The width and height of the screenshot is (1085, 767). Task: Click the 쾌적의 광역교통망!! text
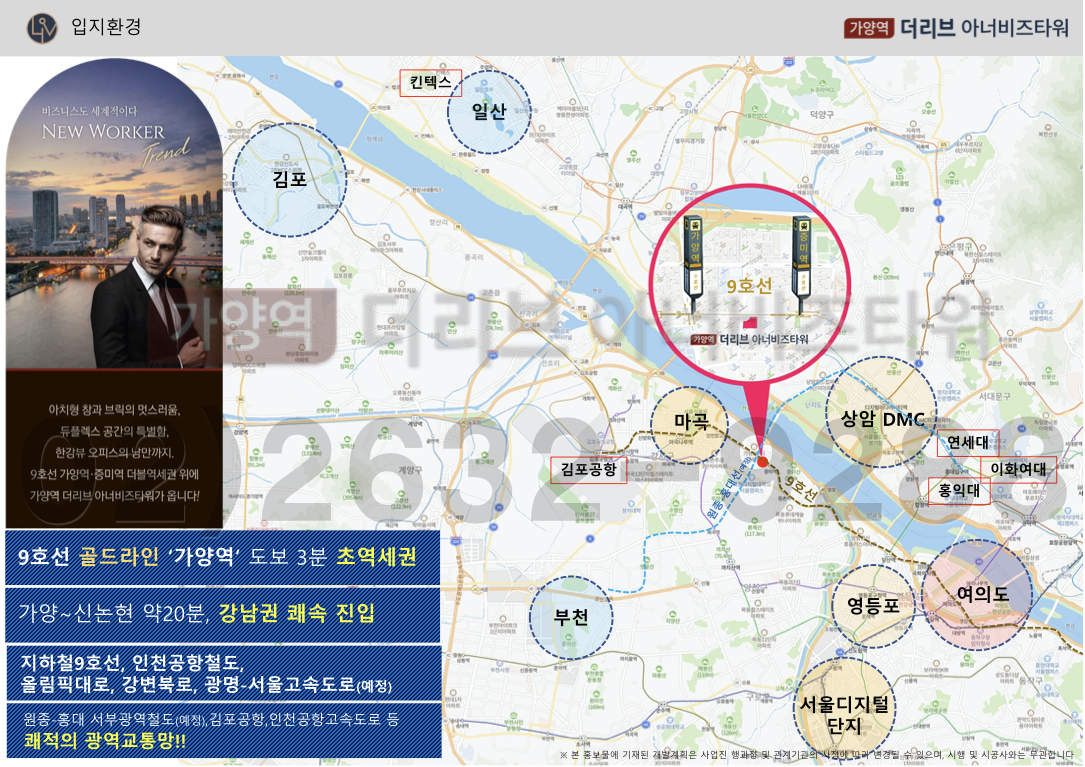pos(104,741)
